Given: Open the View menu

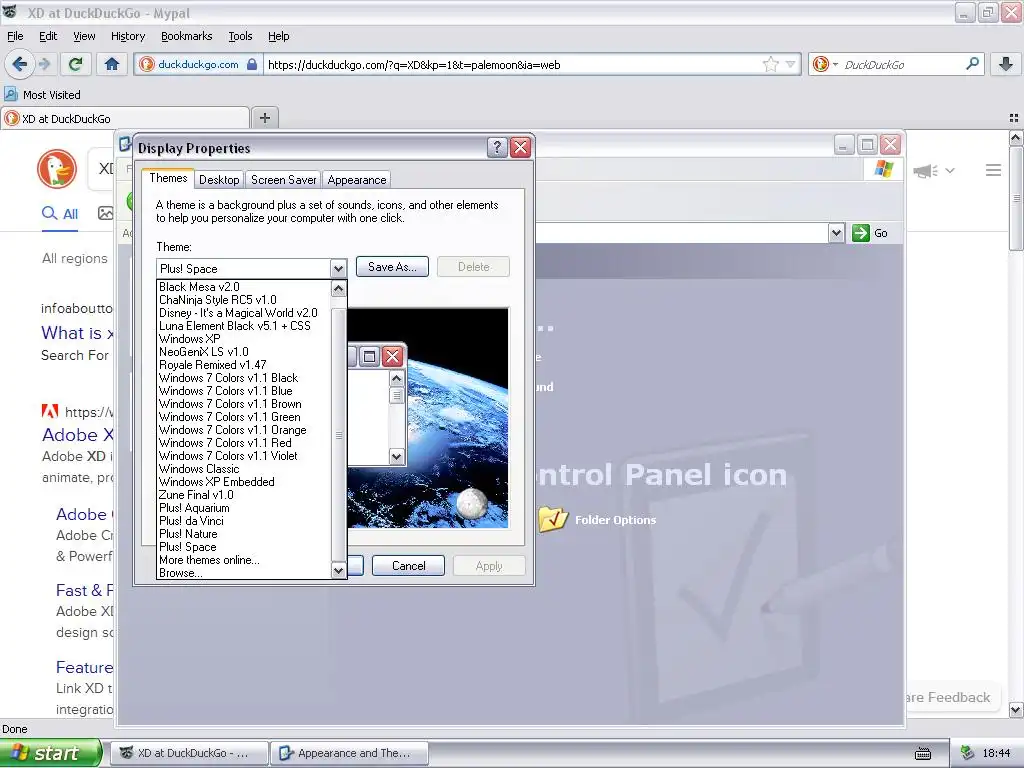Looking at the screenshot, I should point(84,36).
